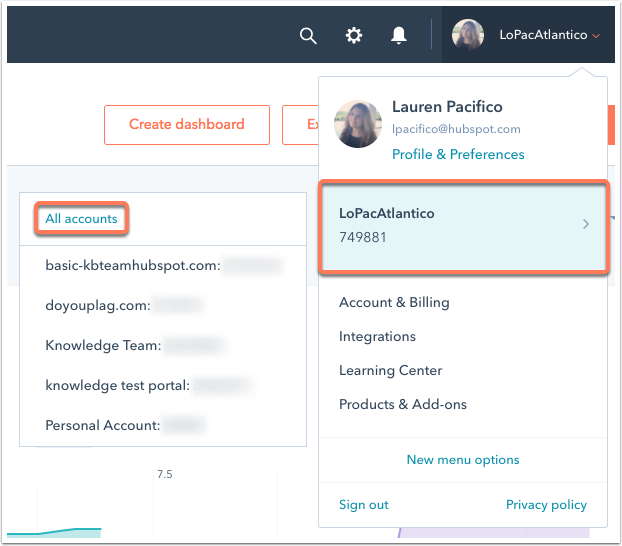Click Lauren Pacifico's large profile photo
Viewport: 622px width, 546px height.
(358, 125)
